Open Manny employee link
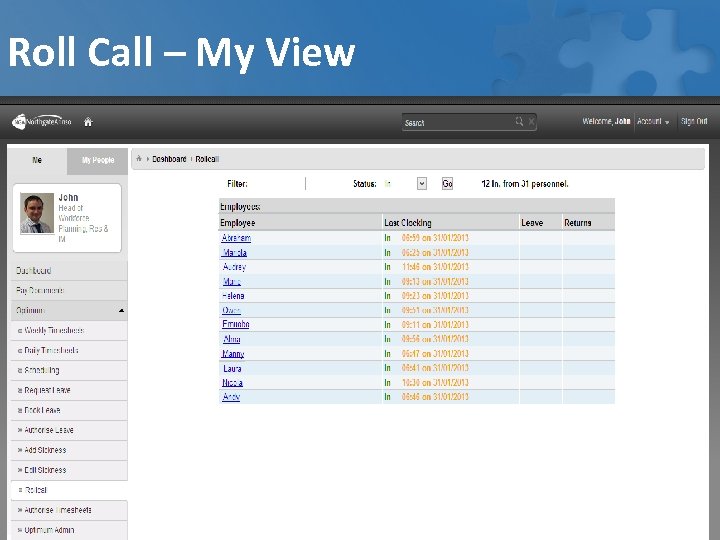The width and height of the screenshot is (720, 540). point(233,354)
